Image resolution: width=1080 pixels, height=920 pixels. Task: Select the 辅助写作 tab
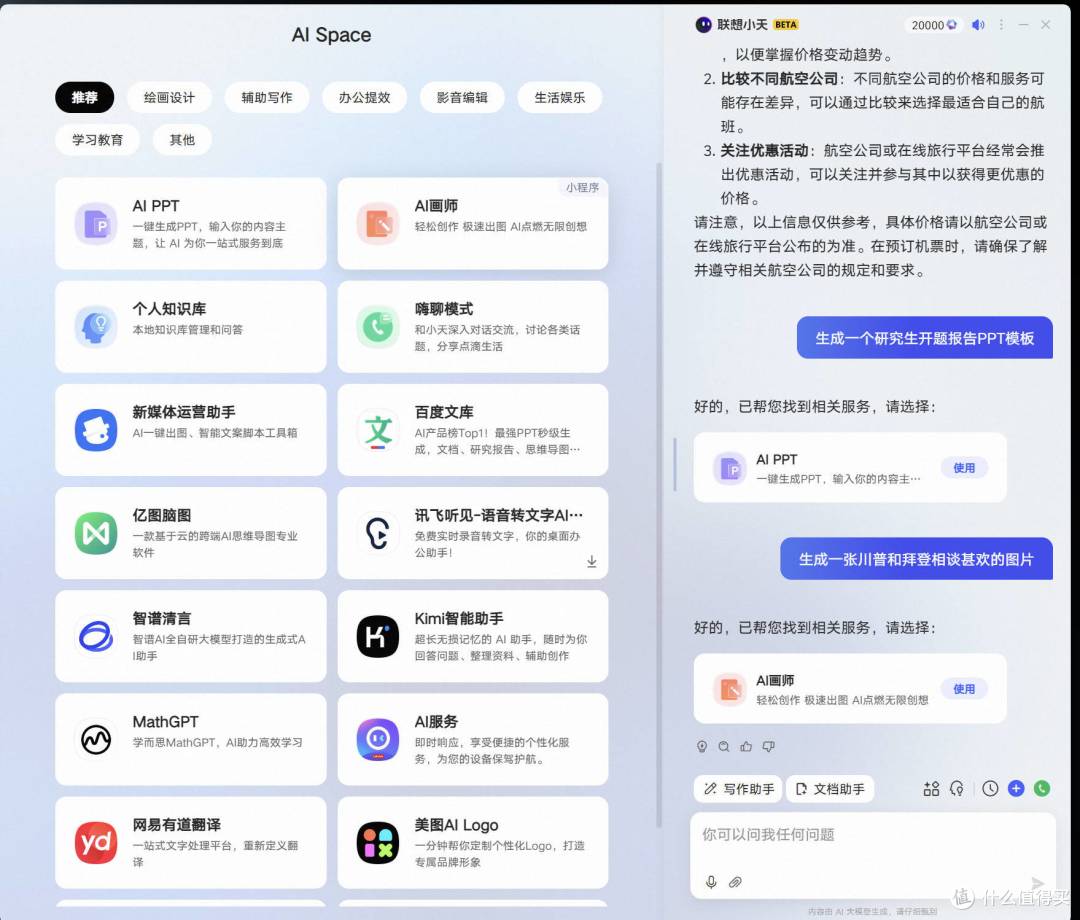click(267, 98)
